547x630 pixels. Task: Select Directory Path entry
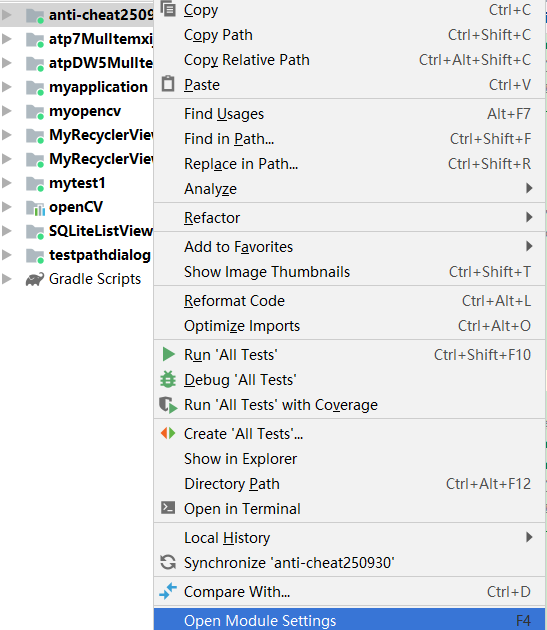349,483
